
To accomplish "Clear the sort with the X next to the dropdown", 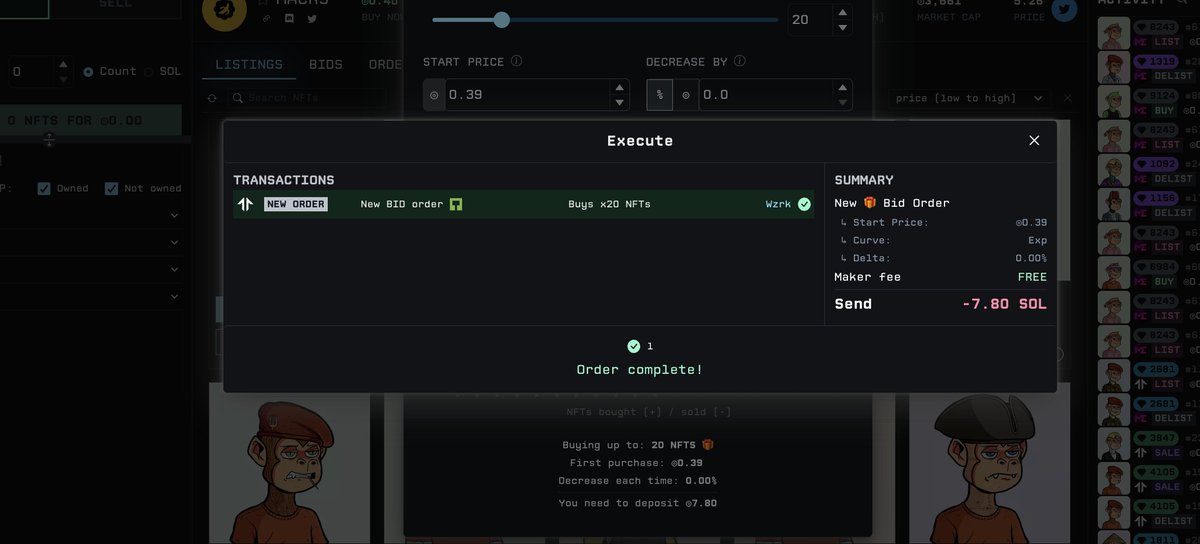I will (1067, 98).
